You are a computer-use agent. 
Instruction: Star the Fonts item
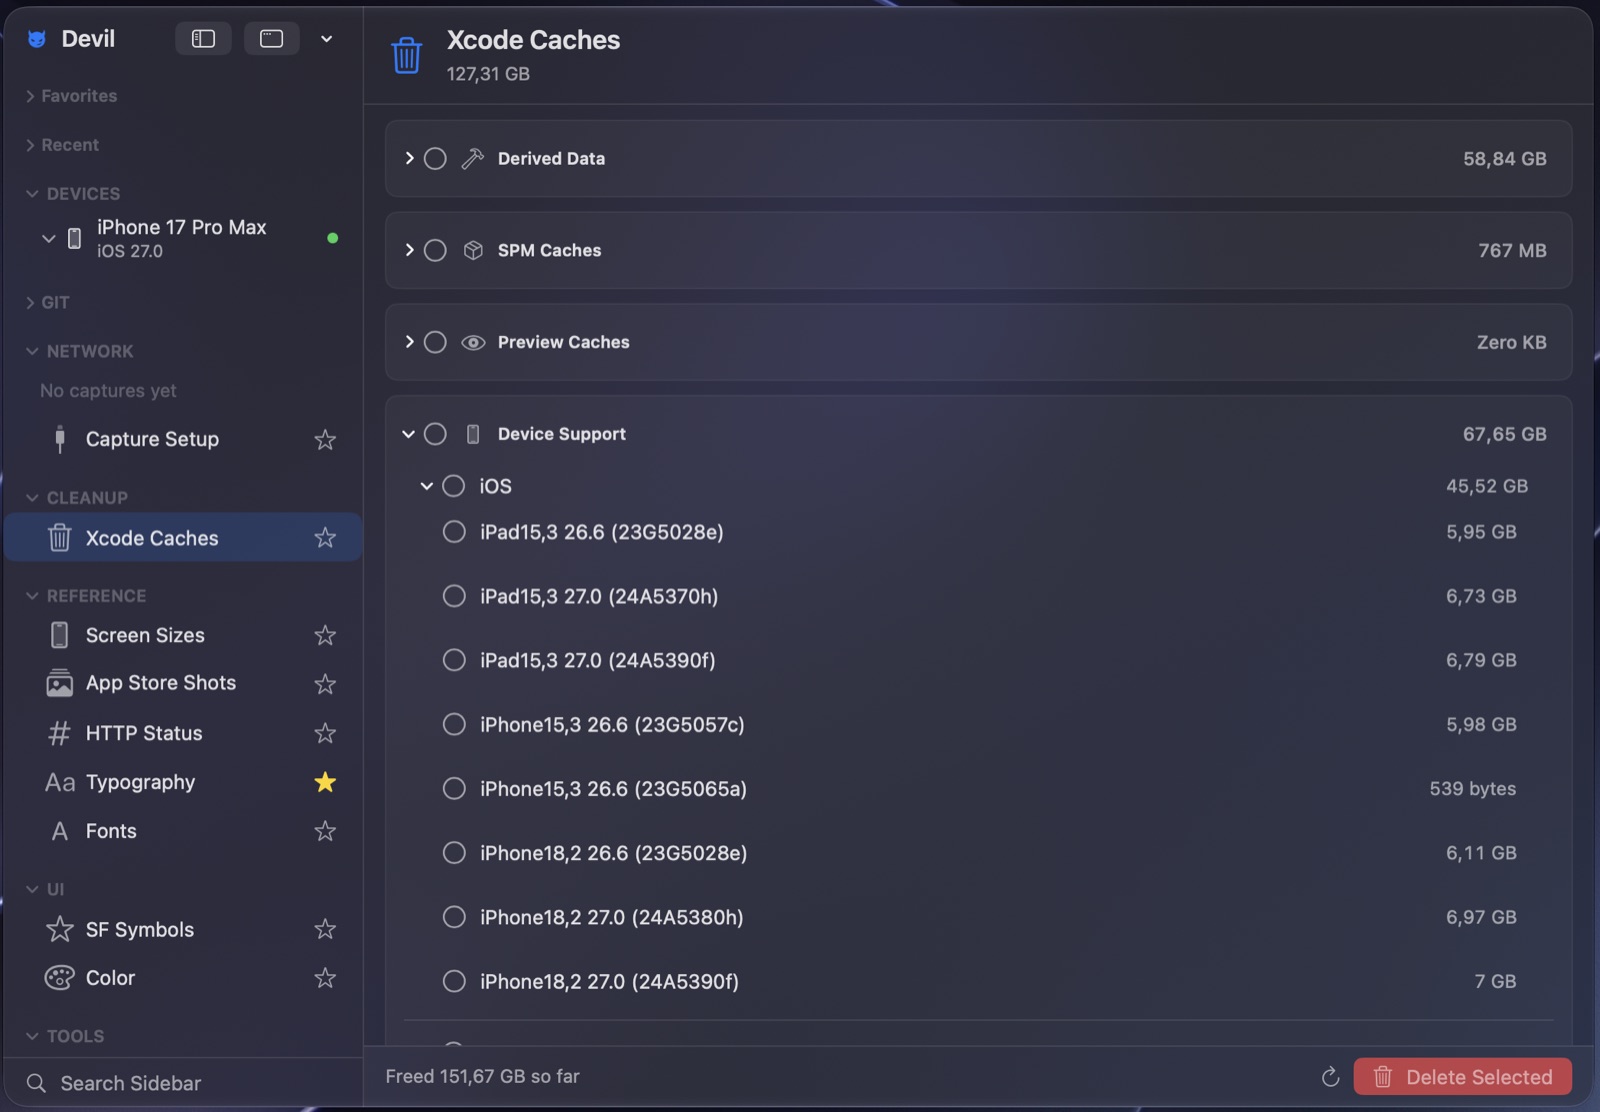325,831
